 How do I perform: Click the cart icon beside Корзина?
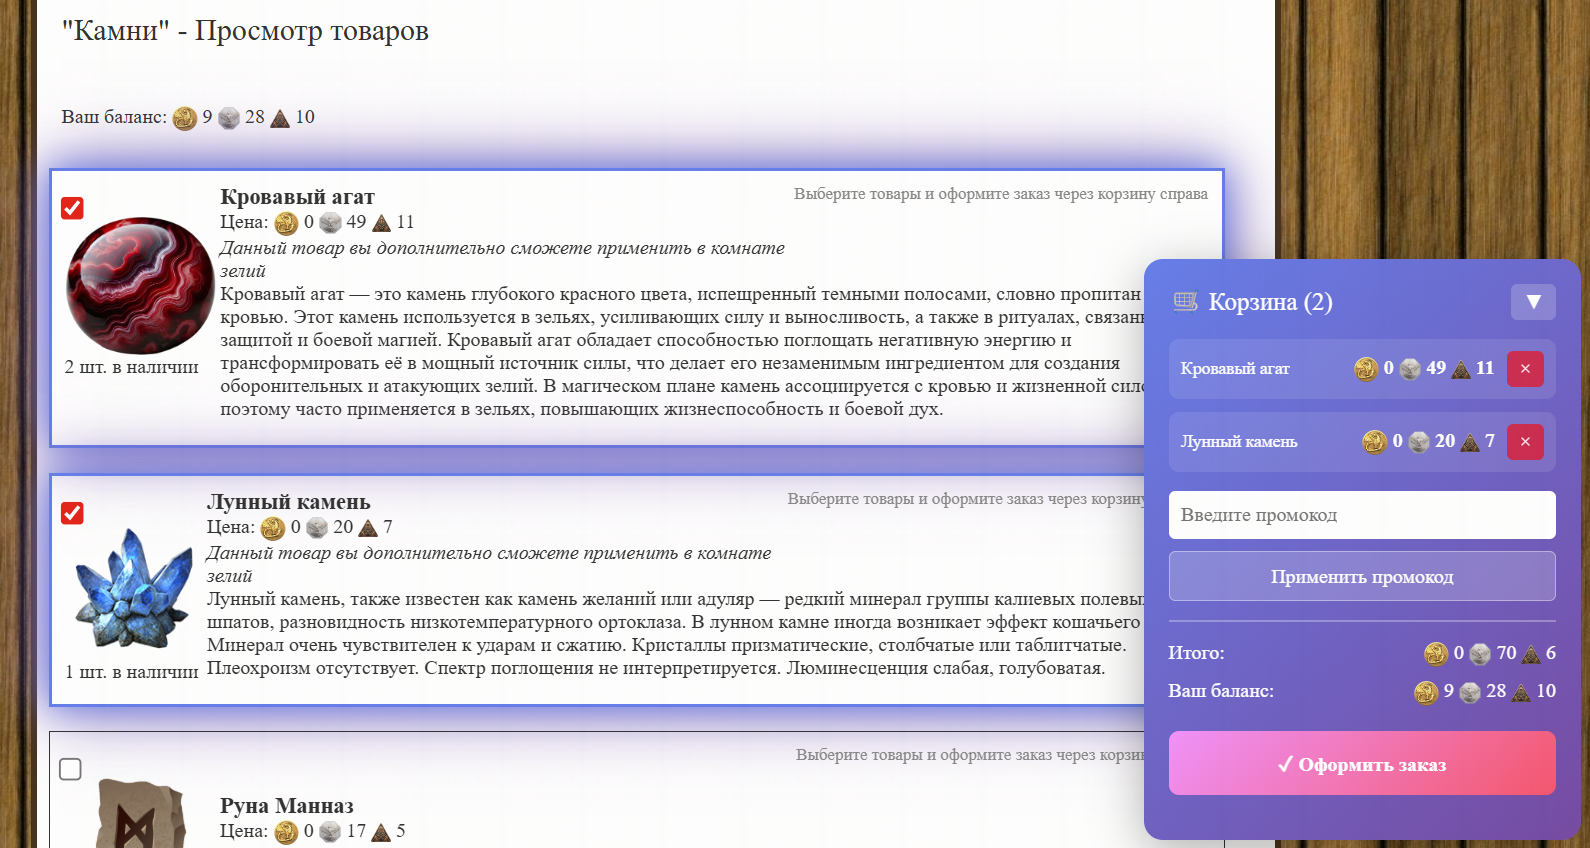click(x=1185, y=301)
